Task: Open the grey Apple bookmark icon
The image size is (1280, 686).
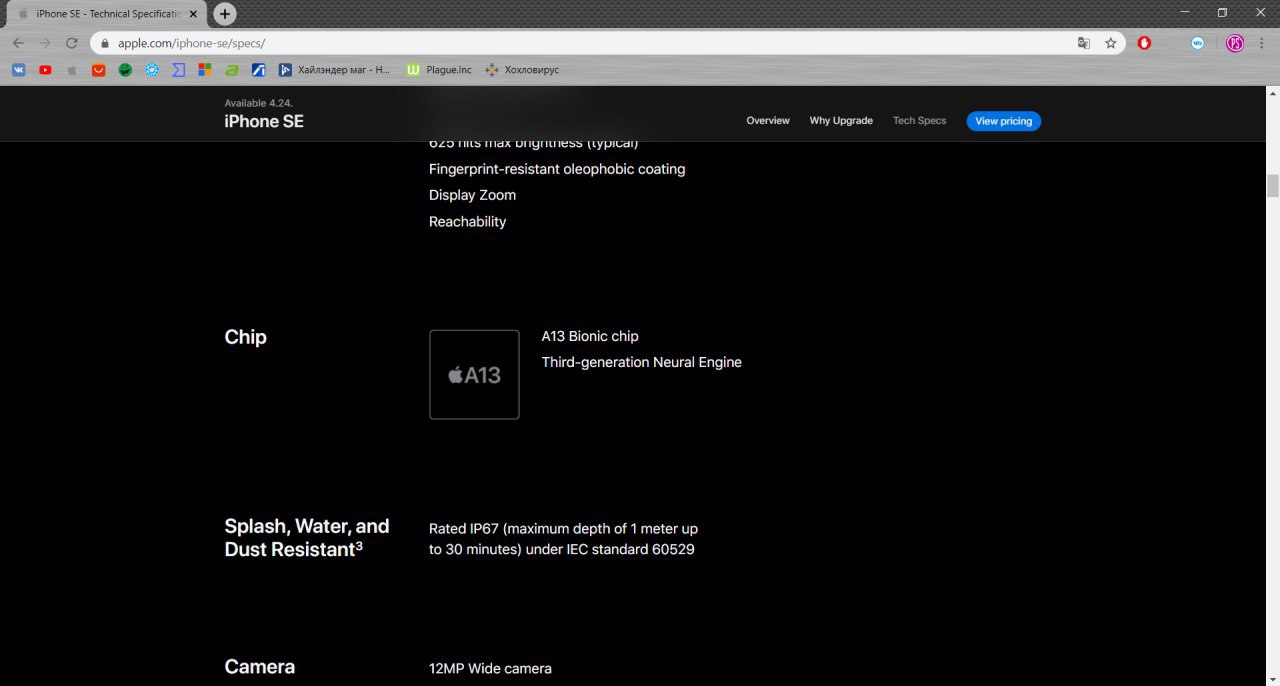Action: pos(72,70)
